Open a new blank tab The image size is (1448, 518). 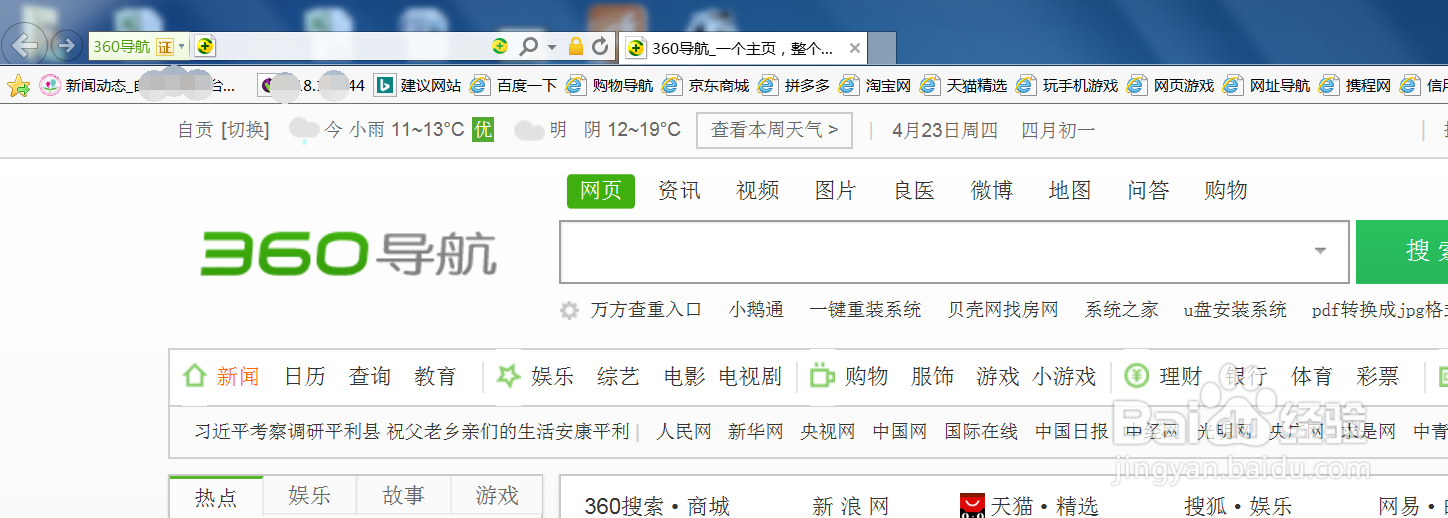(881, 48)
